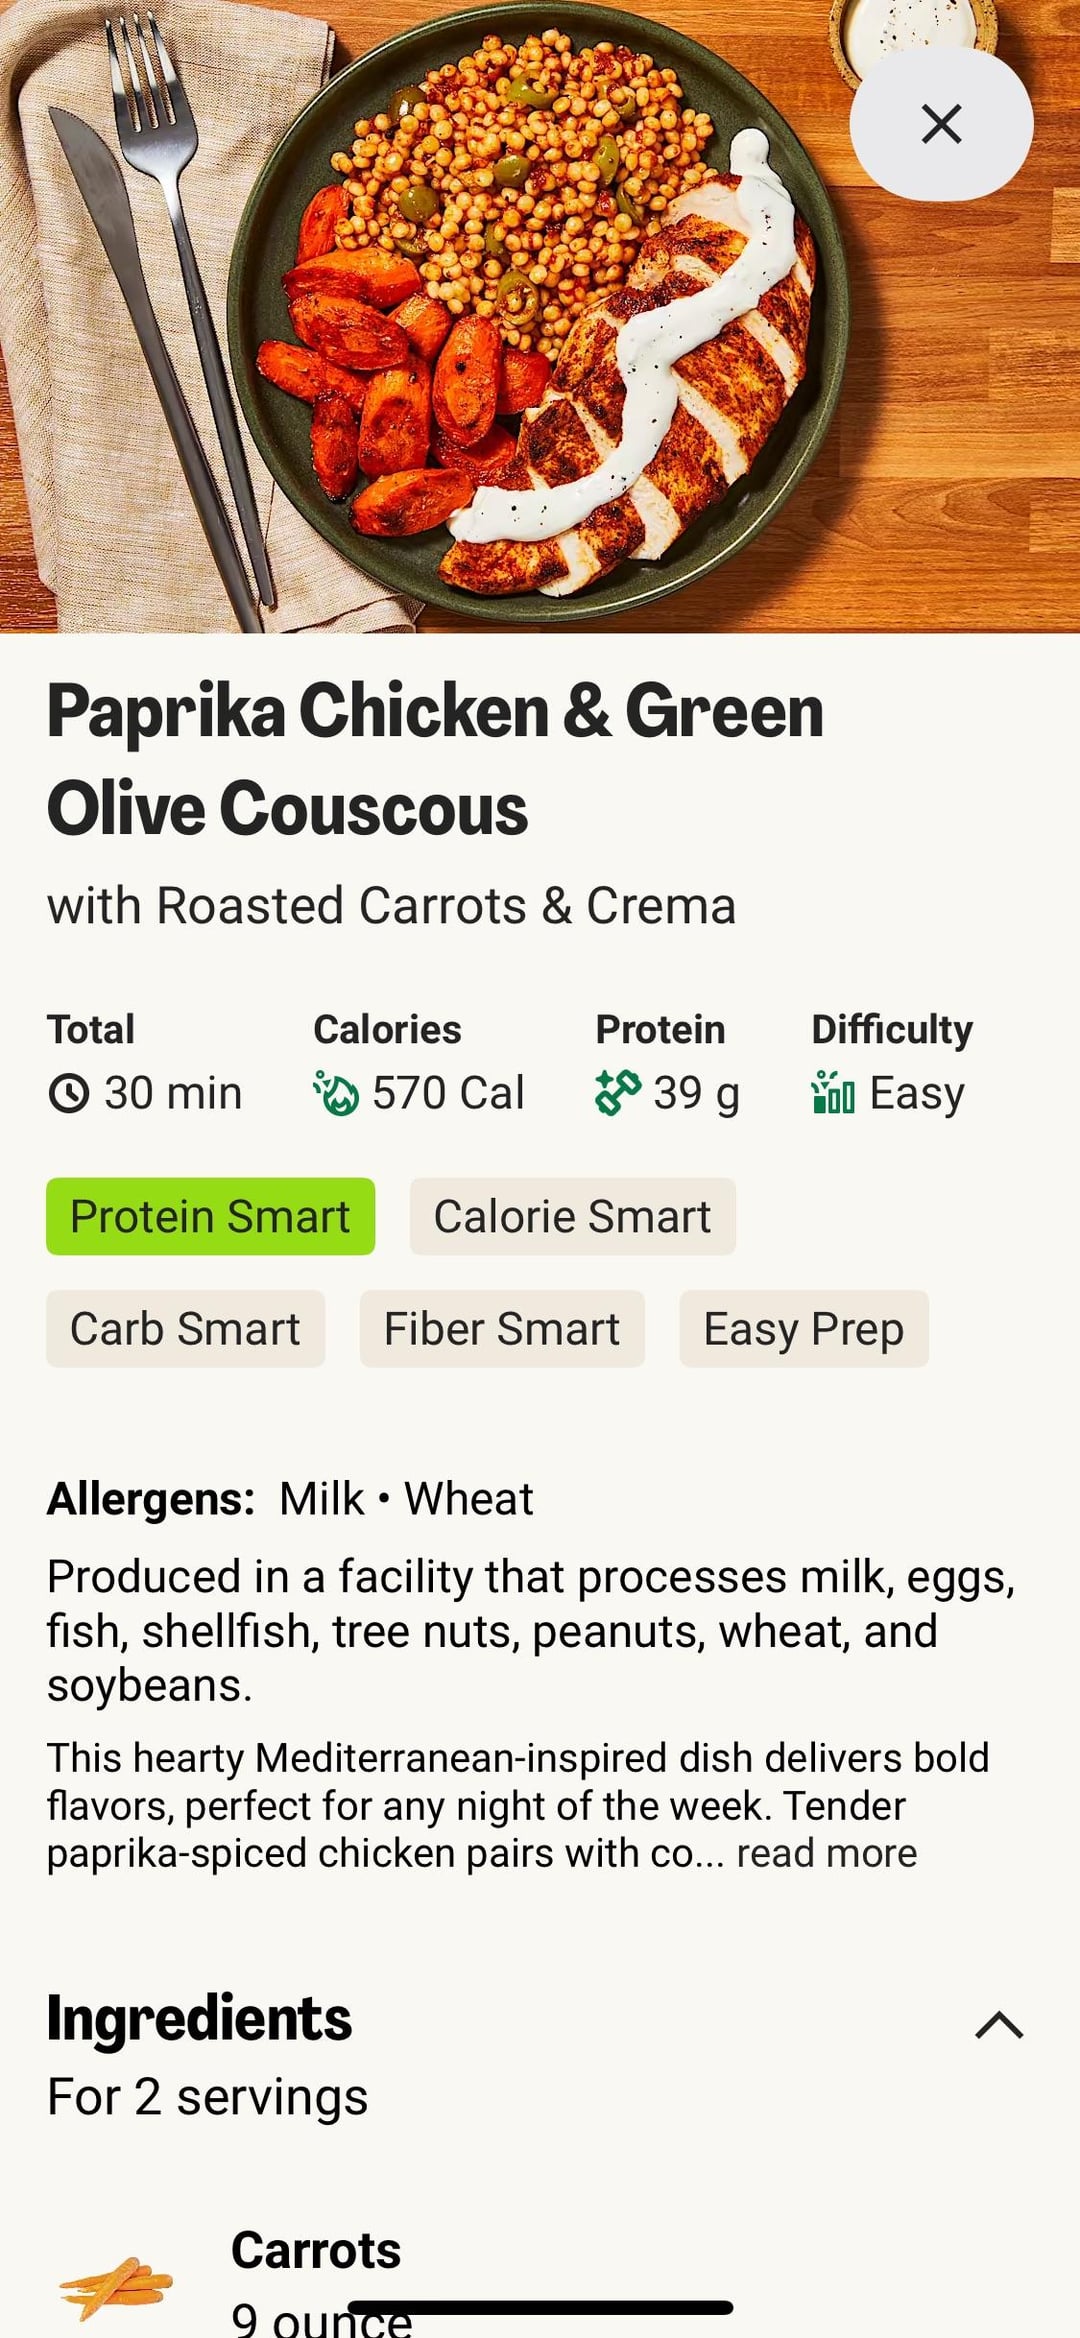Screen dimensions: 1080x2338
Task: Tap the Paprika Chicken recipe title
Action: [435, 760]
